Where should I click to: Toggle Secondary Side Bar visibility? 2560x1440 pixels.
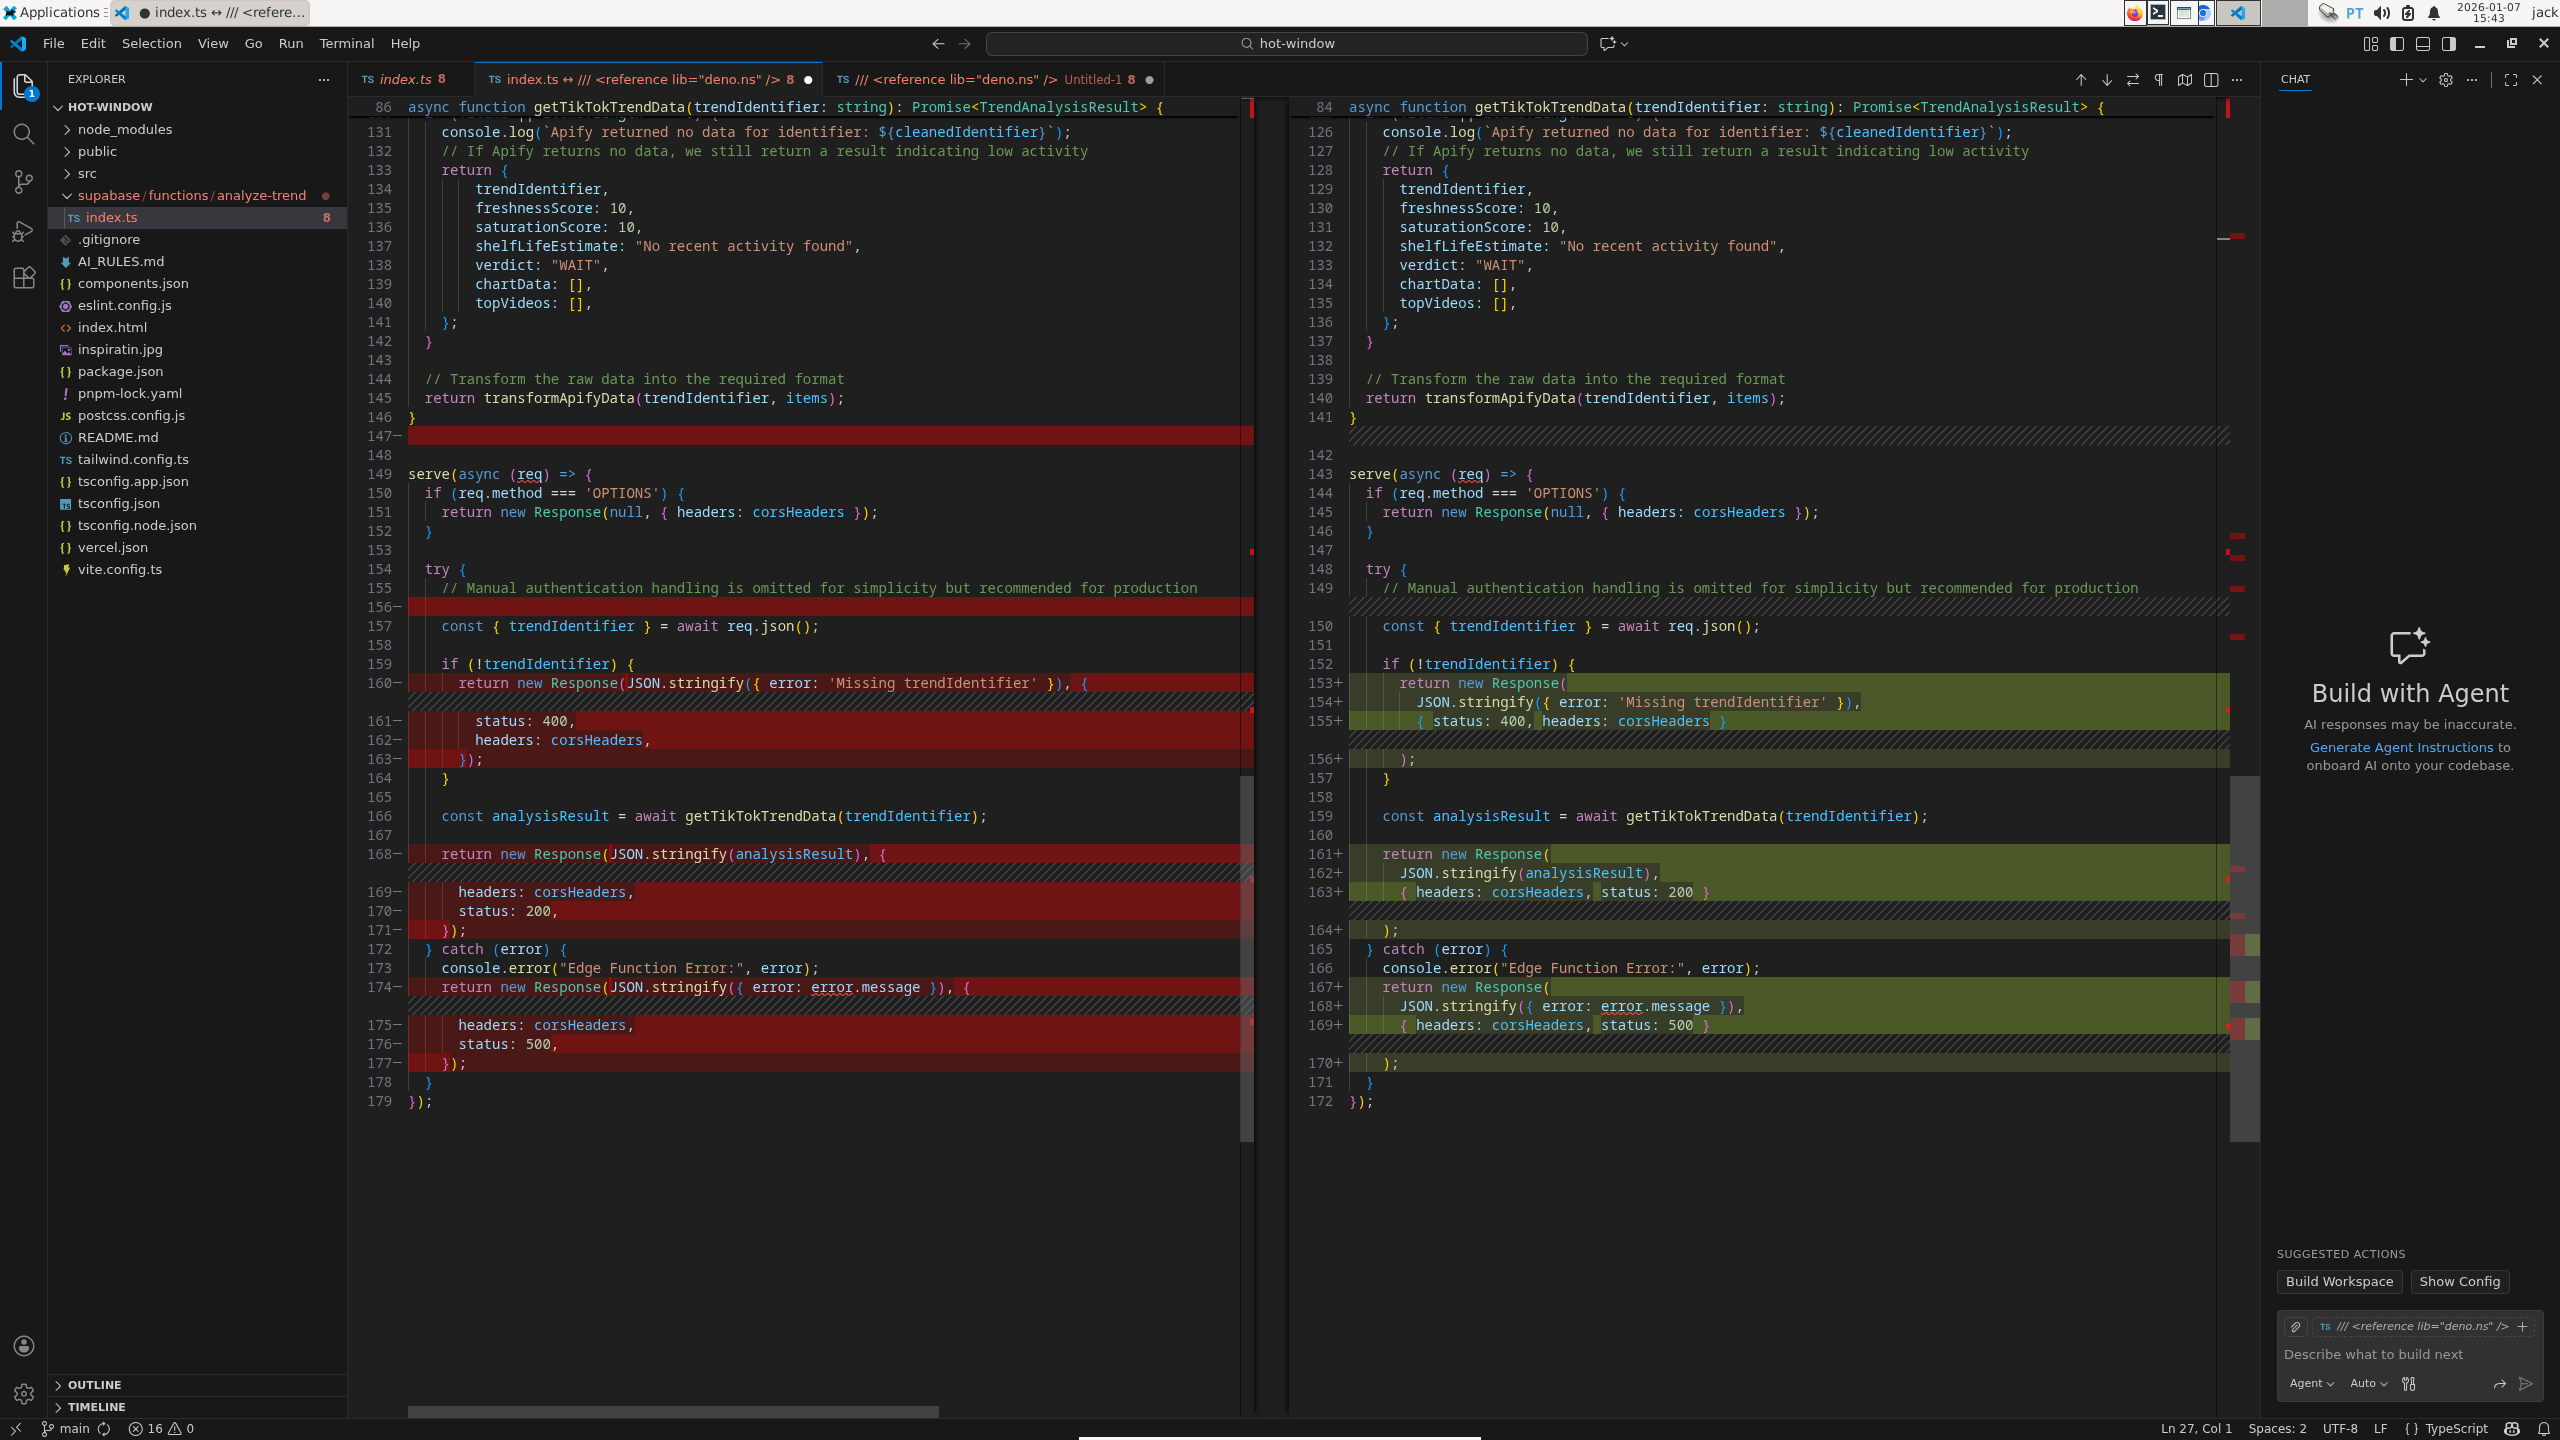click(2449, 44)
